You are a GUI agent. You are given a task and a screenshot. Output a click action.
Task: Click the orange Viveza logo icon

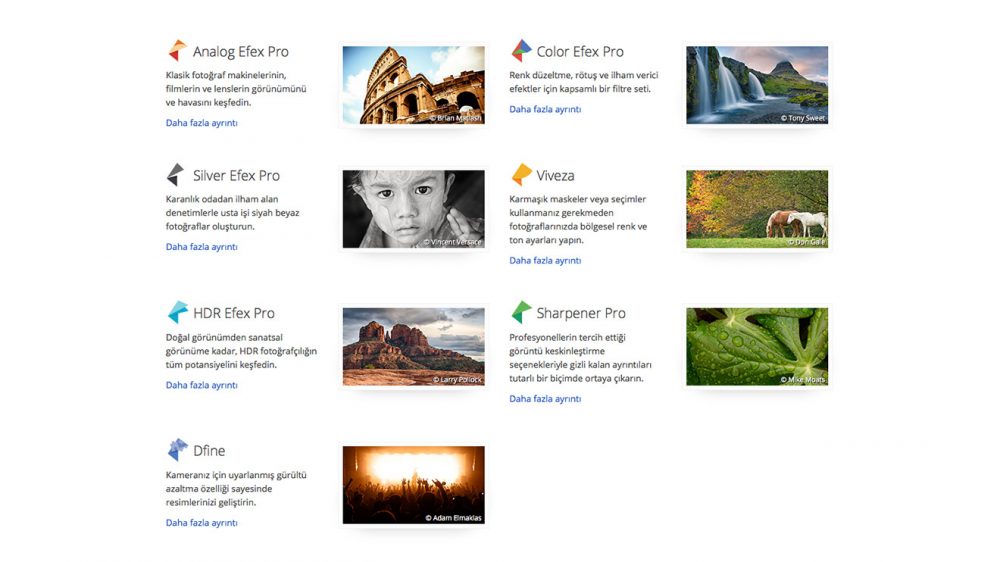tap(521, 175)
